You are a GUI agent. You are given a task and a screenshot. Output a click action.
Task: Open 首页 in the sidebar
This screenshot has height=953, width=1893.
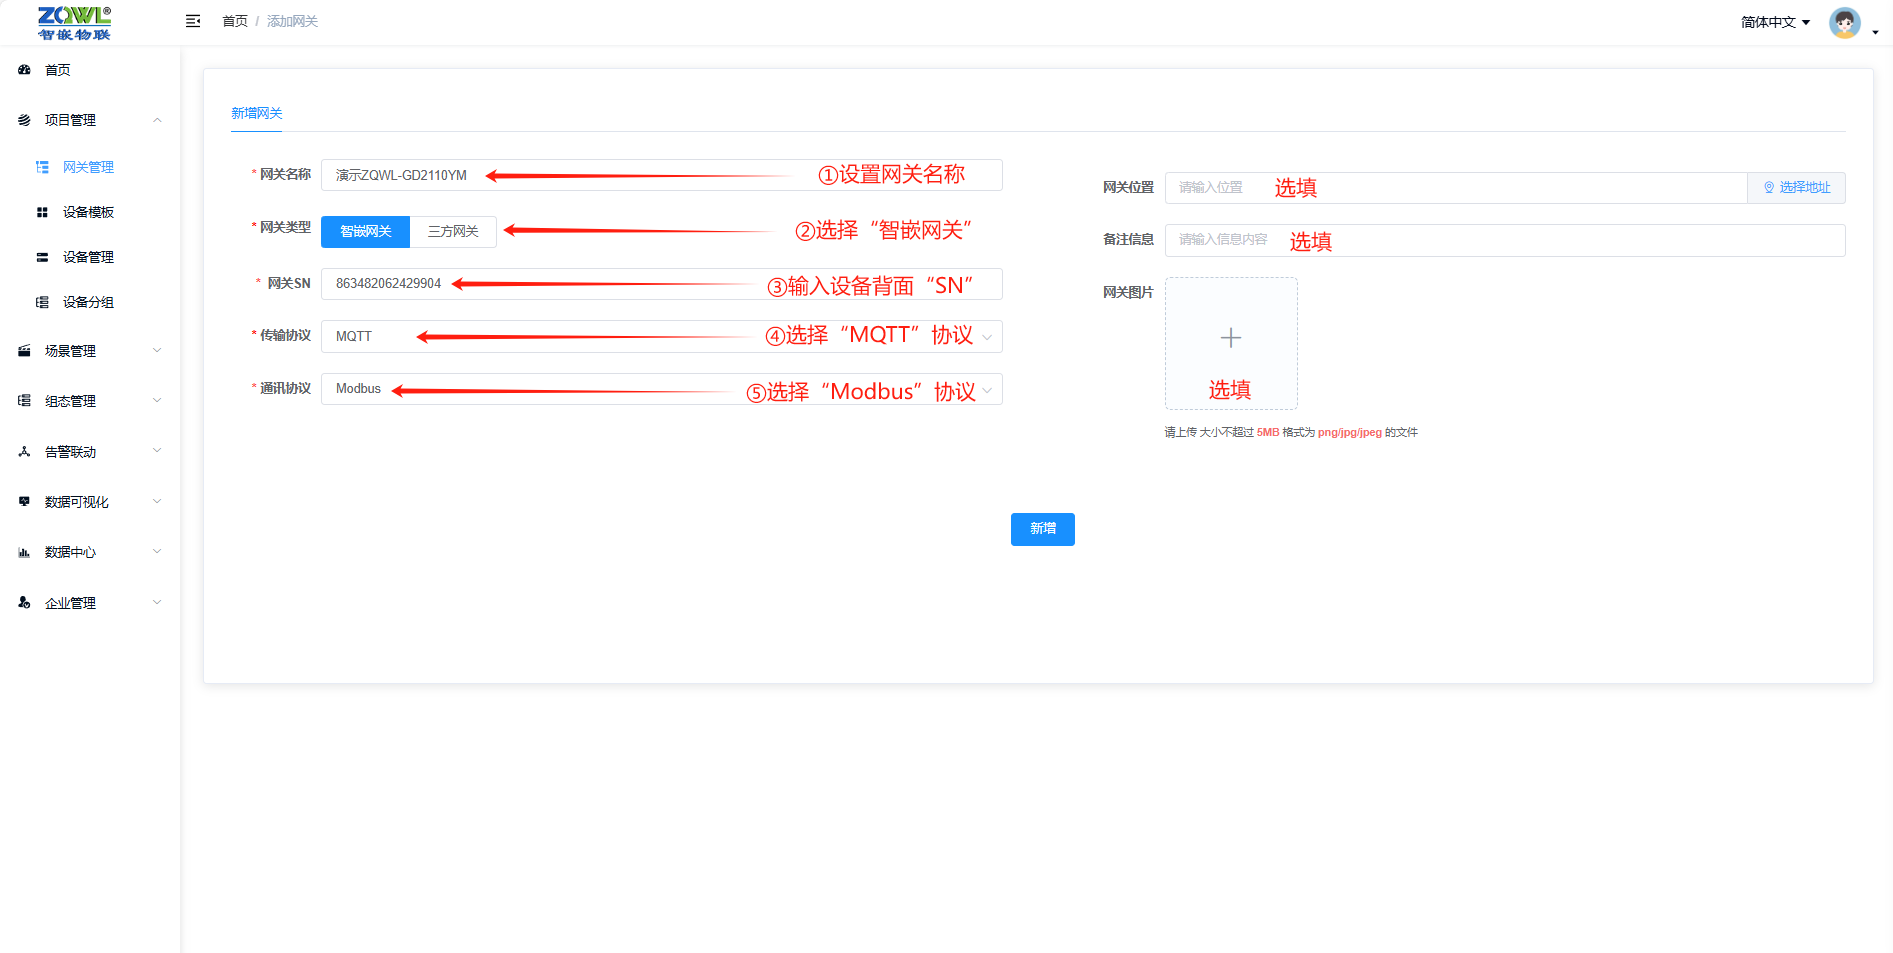[58, 70]
